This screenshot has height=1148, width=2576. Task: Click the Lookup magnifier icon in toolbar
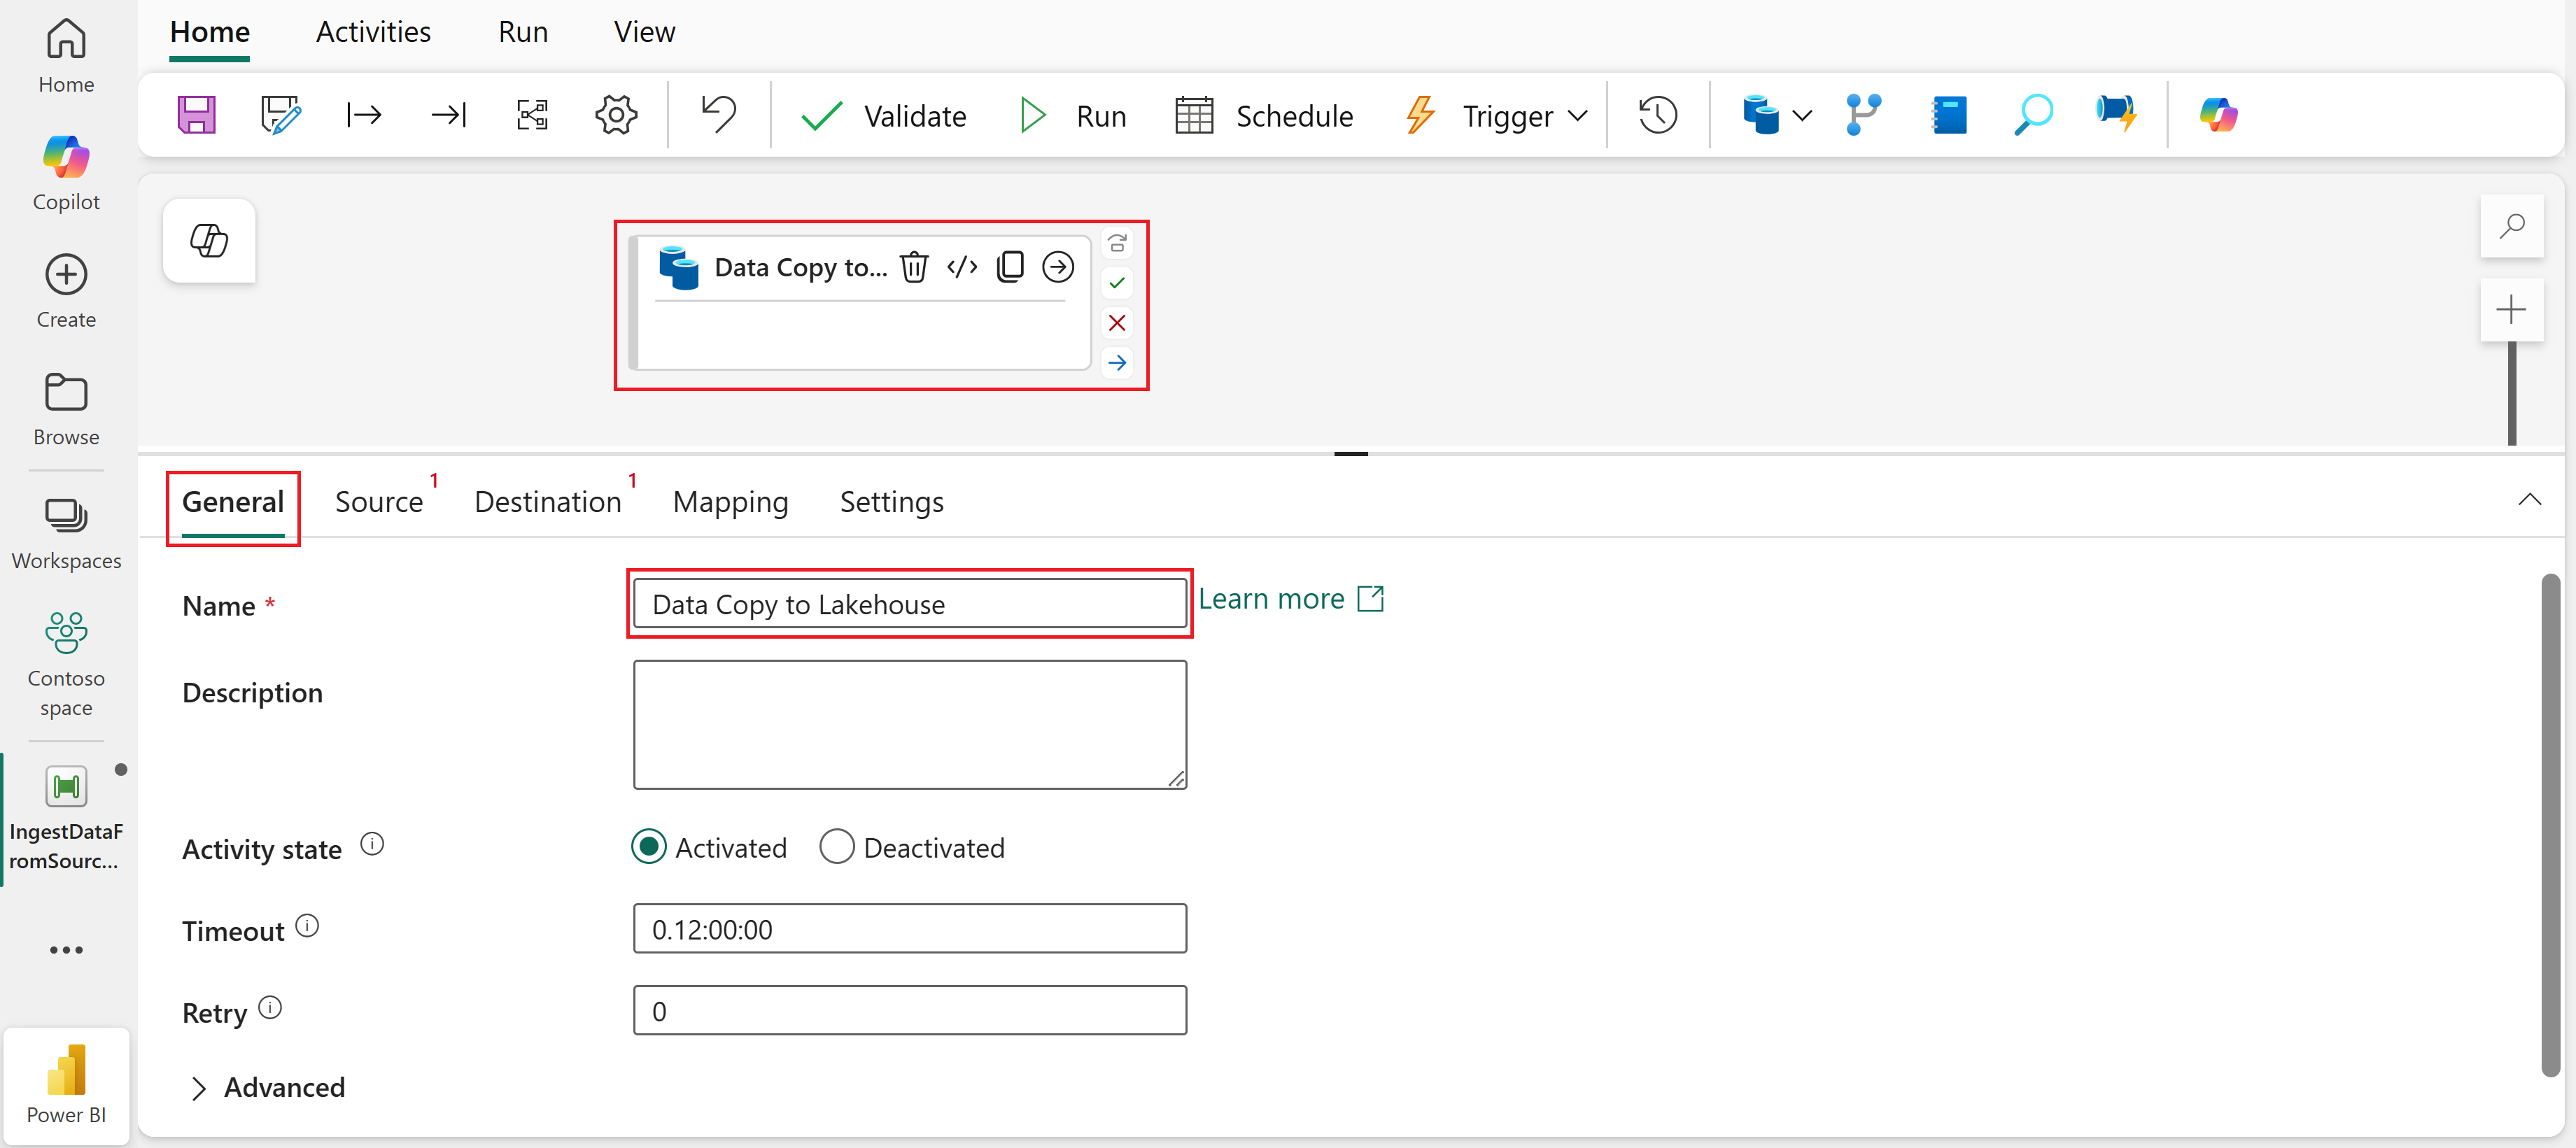[x=2033, y=115]
